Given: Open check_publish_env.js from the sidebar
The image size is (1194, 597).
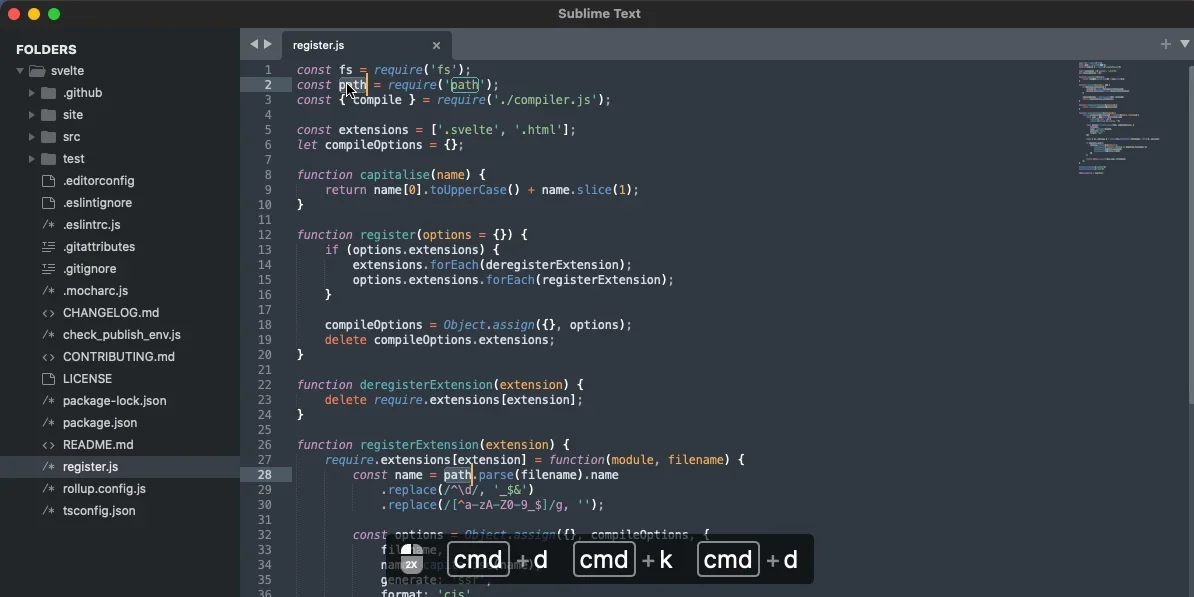Looking at the screenshot, I should tap(122, 335).
